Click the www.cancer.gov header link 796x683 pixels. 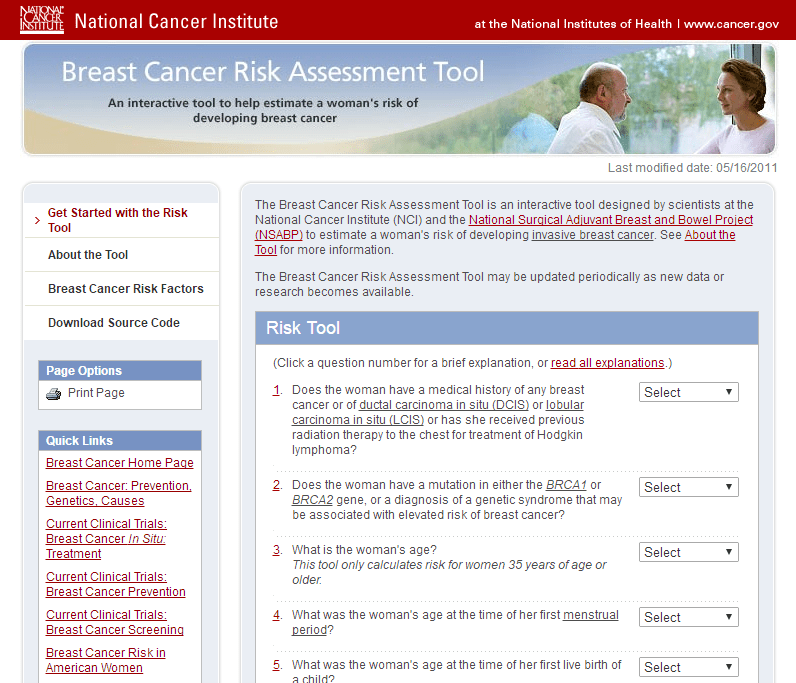pyautogui.click(x=731, y=24)
